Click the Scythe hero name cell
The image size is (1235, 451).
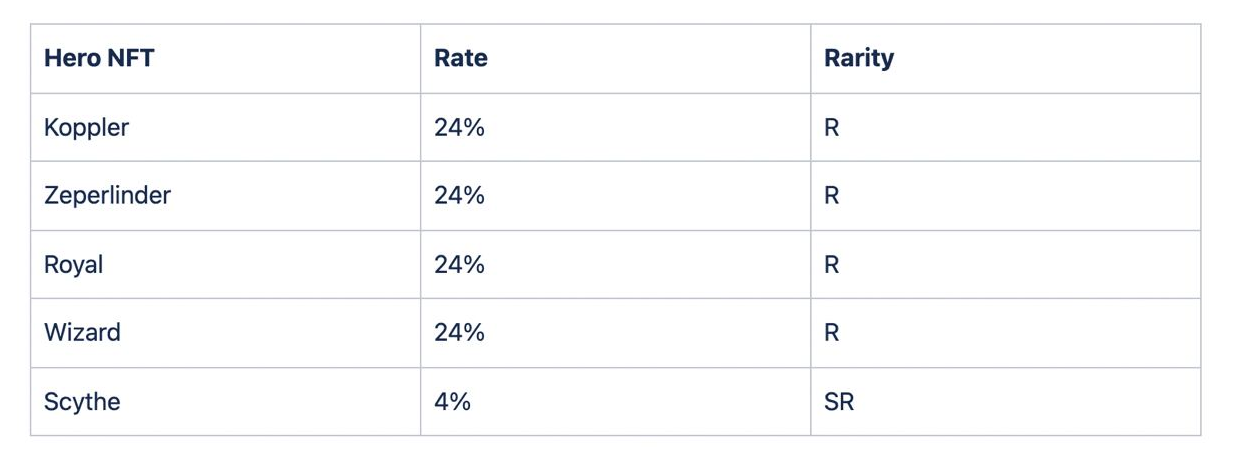(225, 402)
